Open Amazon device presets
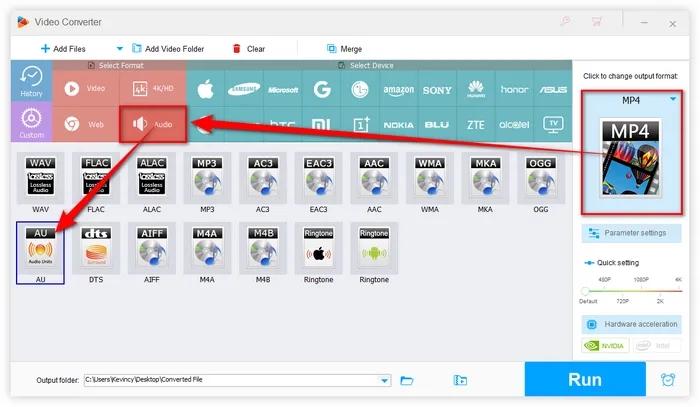 (399, 89)
